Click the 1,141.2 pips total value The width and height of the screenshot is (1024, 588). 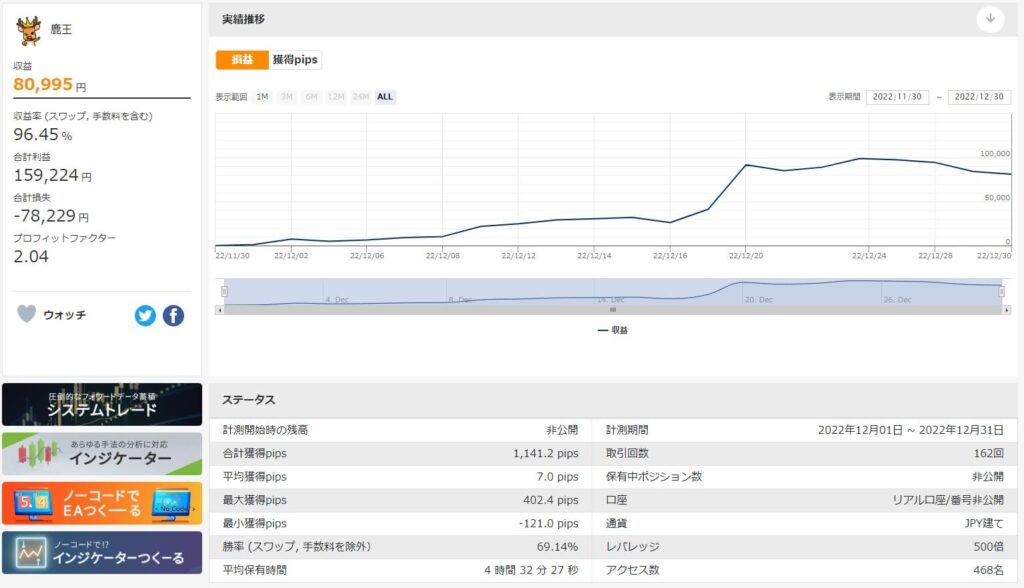545,453
